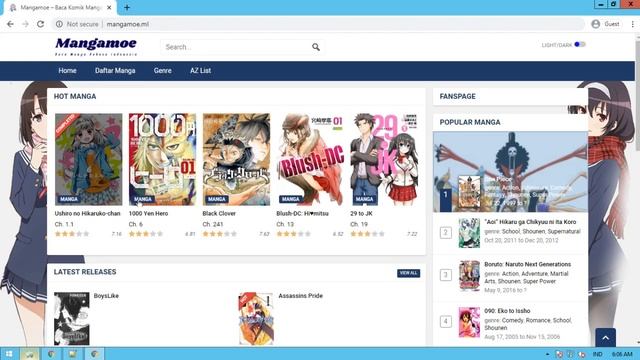The height and width of the screenshot is (360, 640).
Task: Open 29 to JK cover thumbnail
Action: point(384,159)
